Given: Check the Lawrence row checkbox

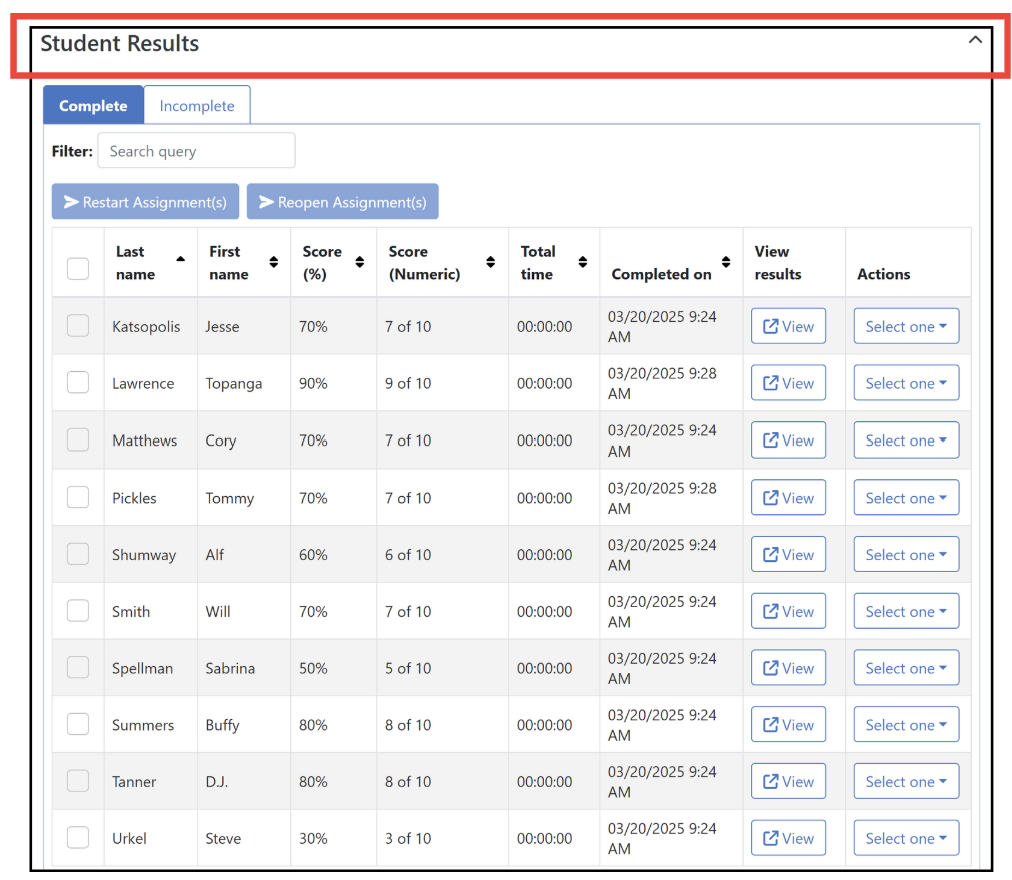Looking at the screenshot, I should (78, 382).
